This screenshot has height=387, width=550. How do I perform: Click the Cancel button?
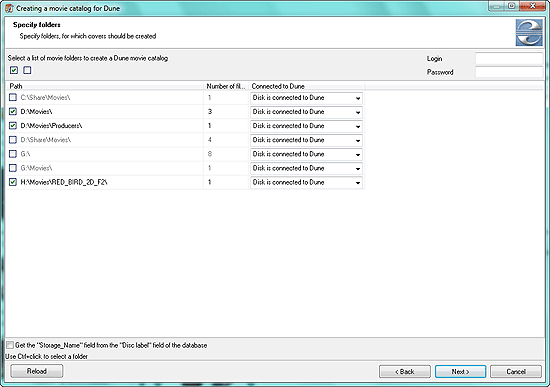pyautogui.click(x=516, y=372)
